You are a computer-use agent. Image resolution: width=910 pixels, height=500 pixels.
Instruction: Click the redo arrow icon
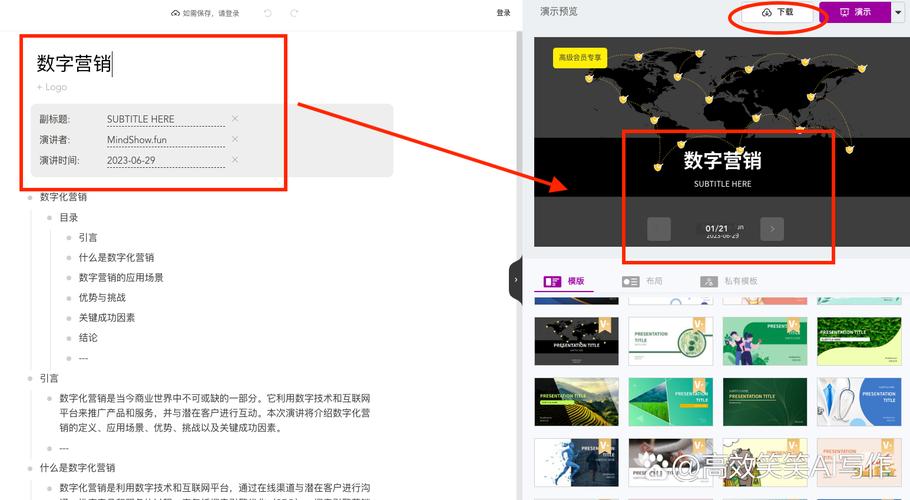click(x=294, y=13)
